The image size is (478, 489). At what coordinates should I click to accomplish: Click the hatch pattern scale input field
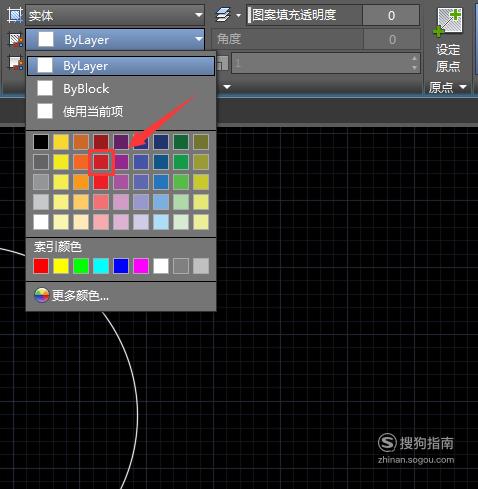[326, 63]
